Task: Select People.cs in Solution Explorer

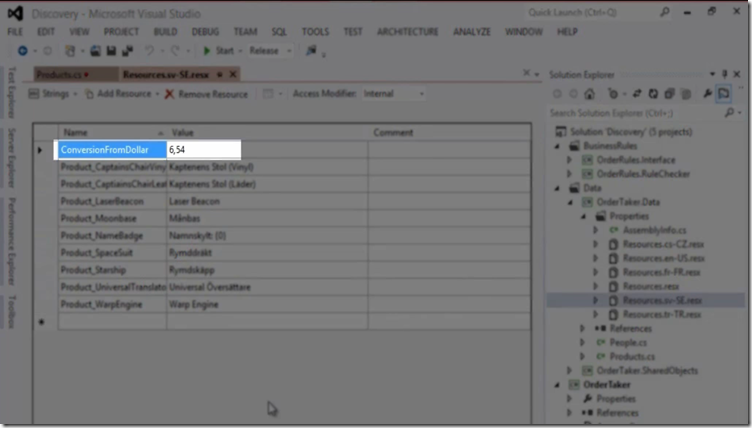Action: click(628, 343)
